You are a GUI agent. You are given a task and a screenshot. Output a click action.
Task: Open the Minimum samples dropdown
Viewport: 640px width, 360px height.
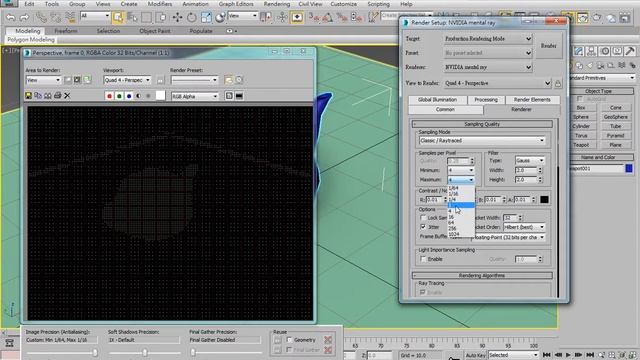click(461, 170)
